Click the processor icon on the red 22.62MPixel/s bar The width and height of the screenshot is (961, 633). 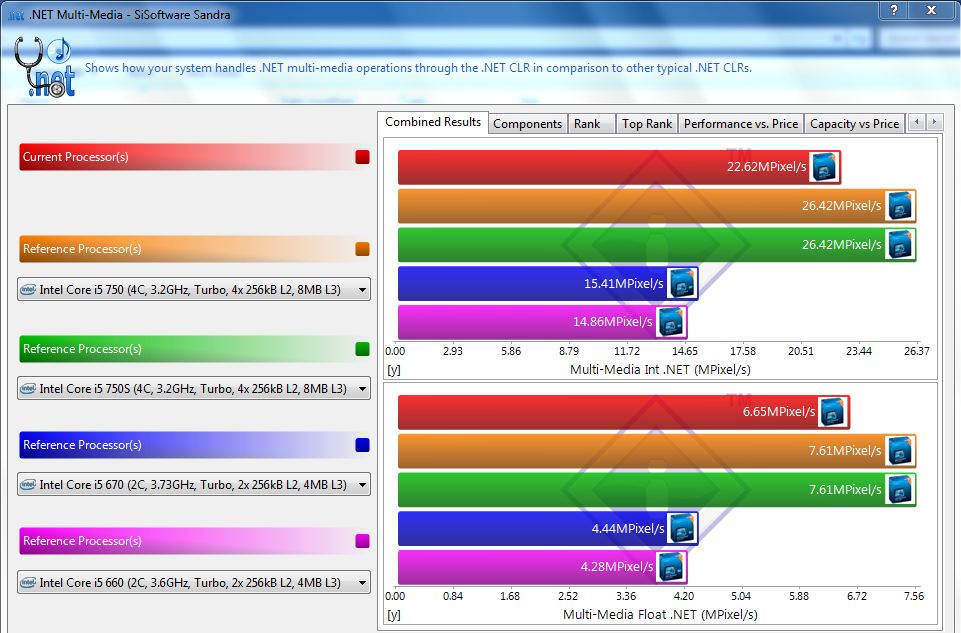point(824,167)
